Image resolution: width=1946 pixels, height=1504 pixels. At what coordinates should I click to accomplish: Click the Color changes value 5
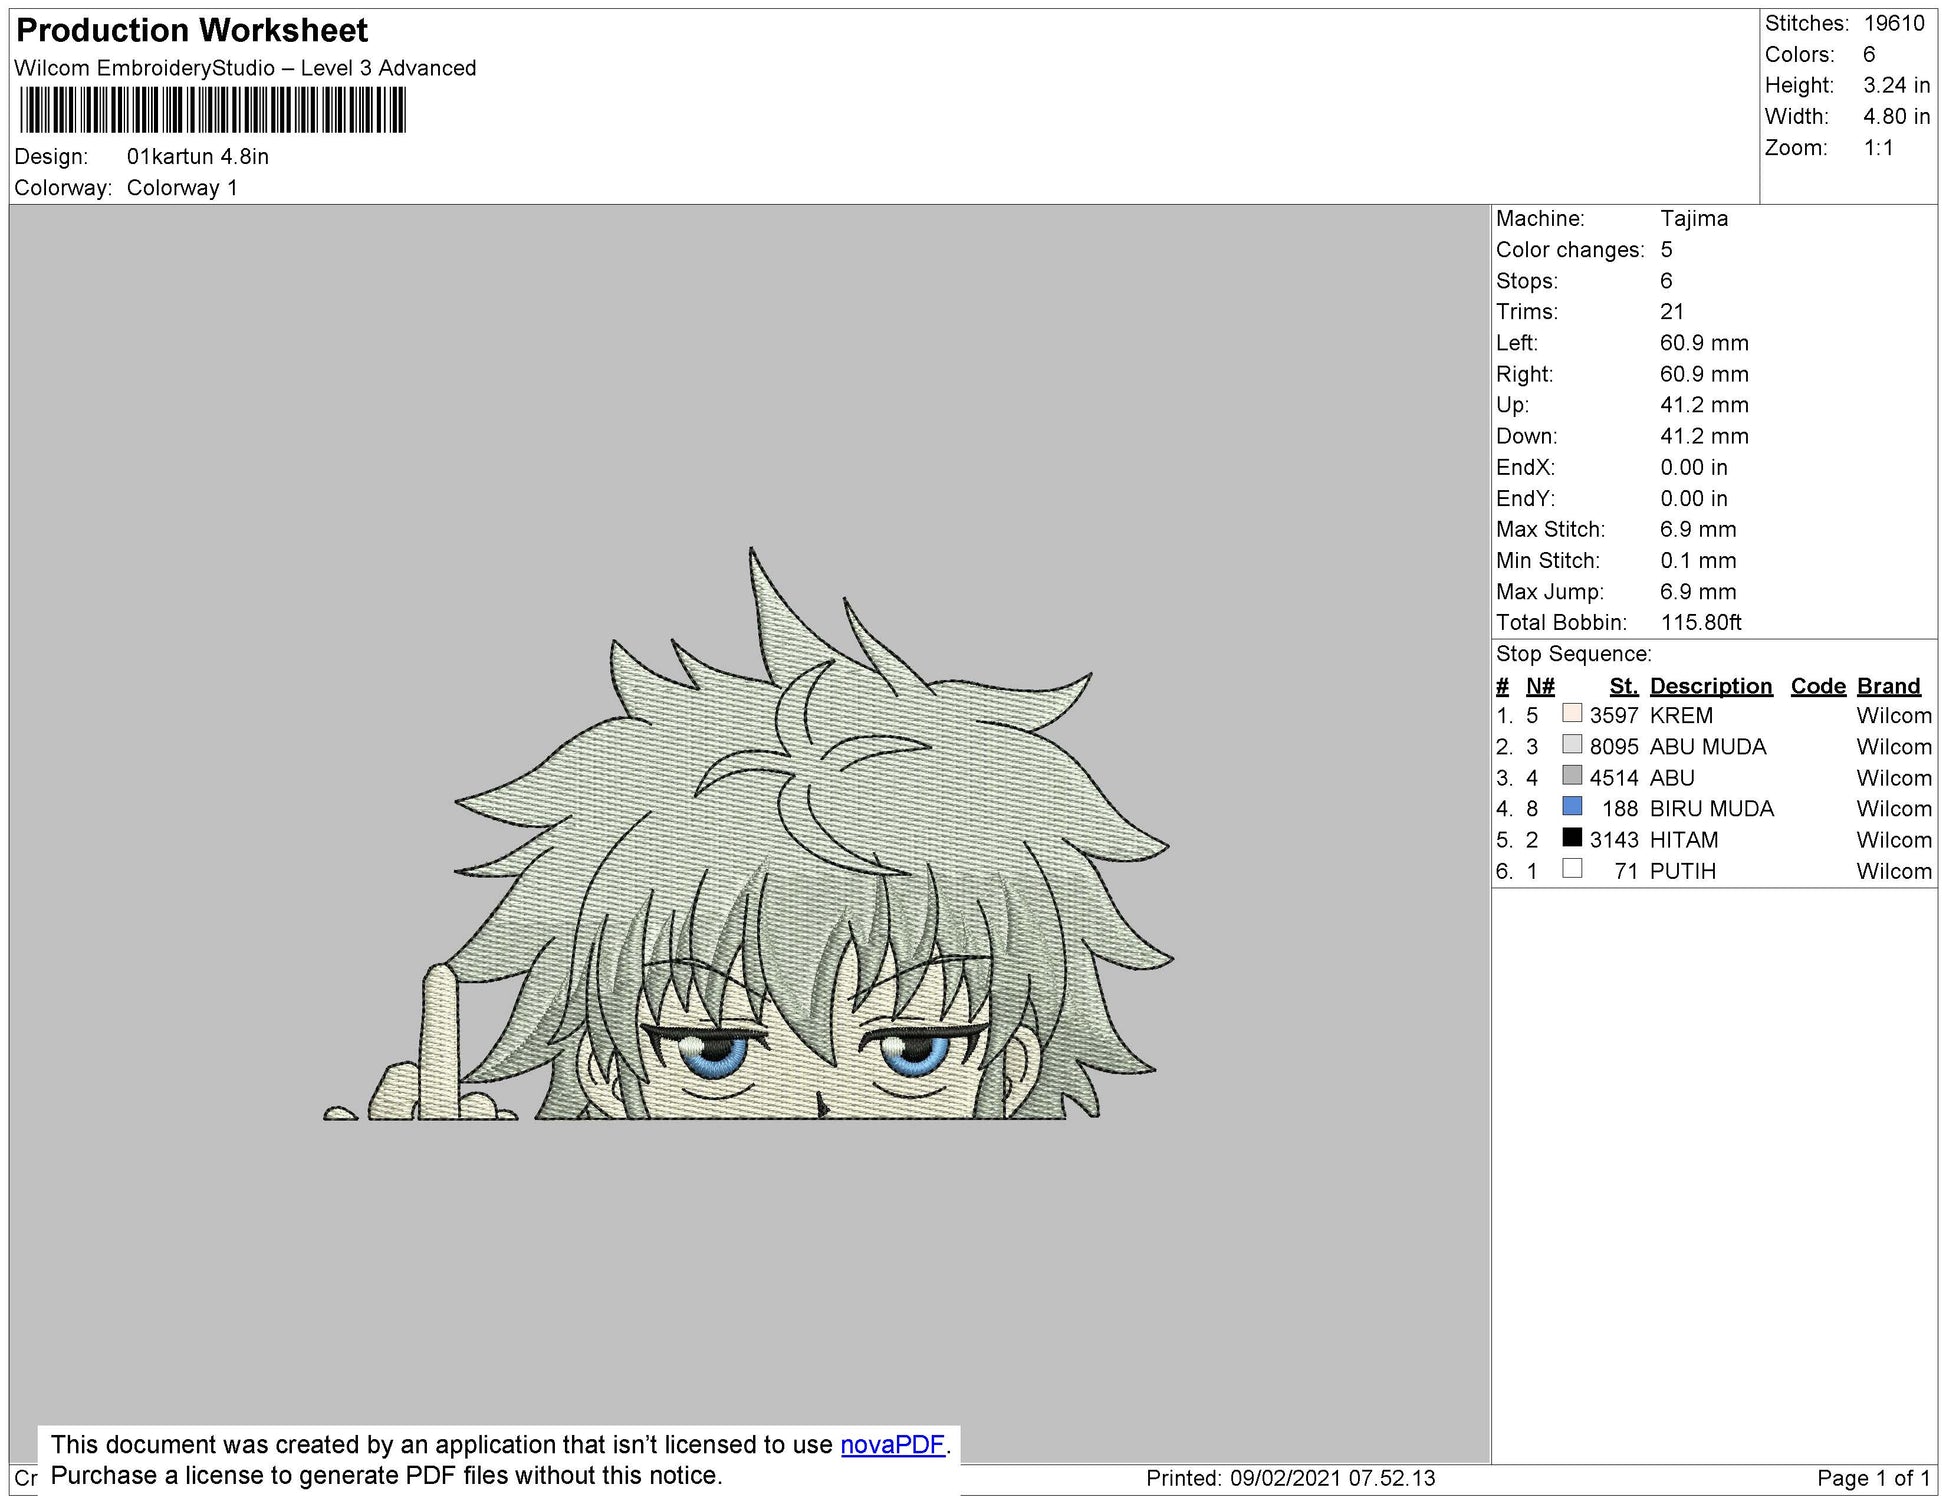pos(1666,250)
